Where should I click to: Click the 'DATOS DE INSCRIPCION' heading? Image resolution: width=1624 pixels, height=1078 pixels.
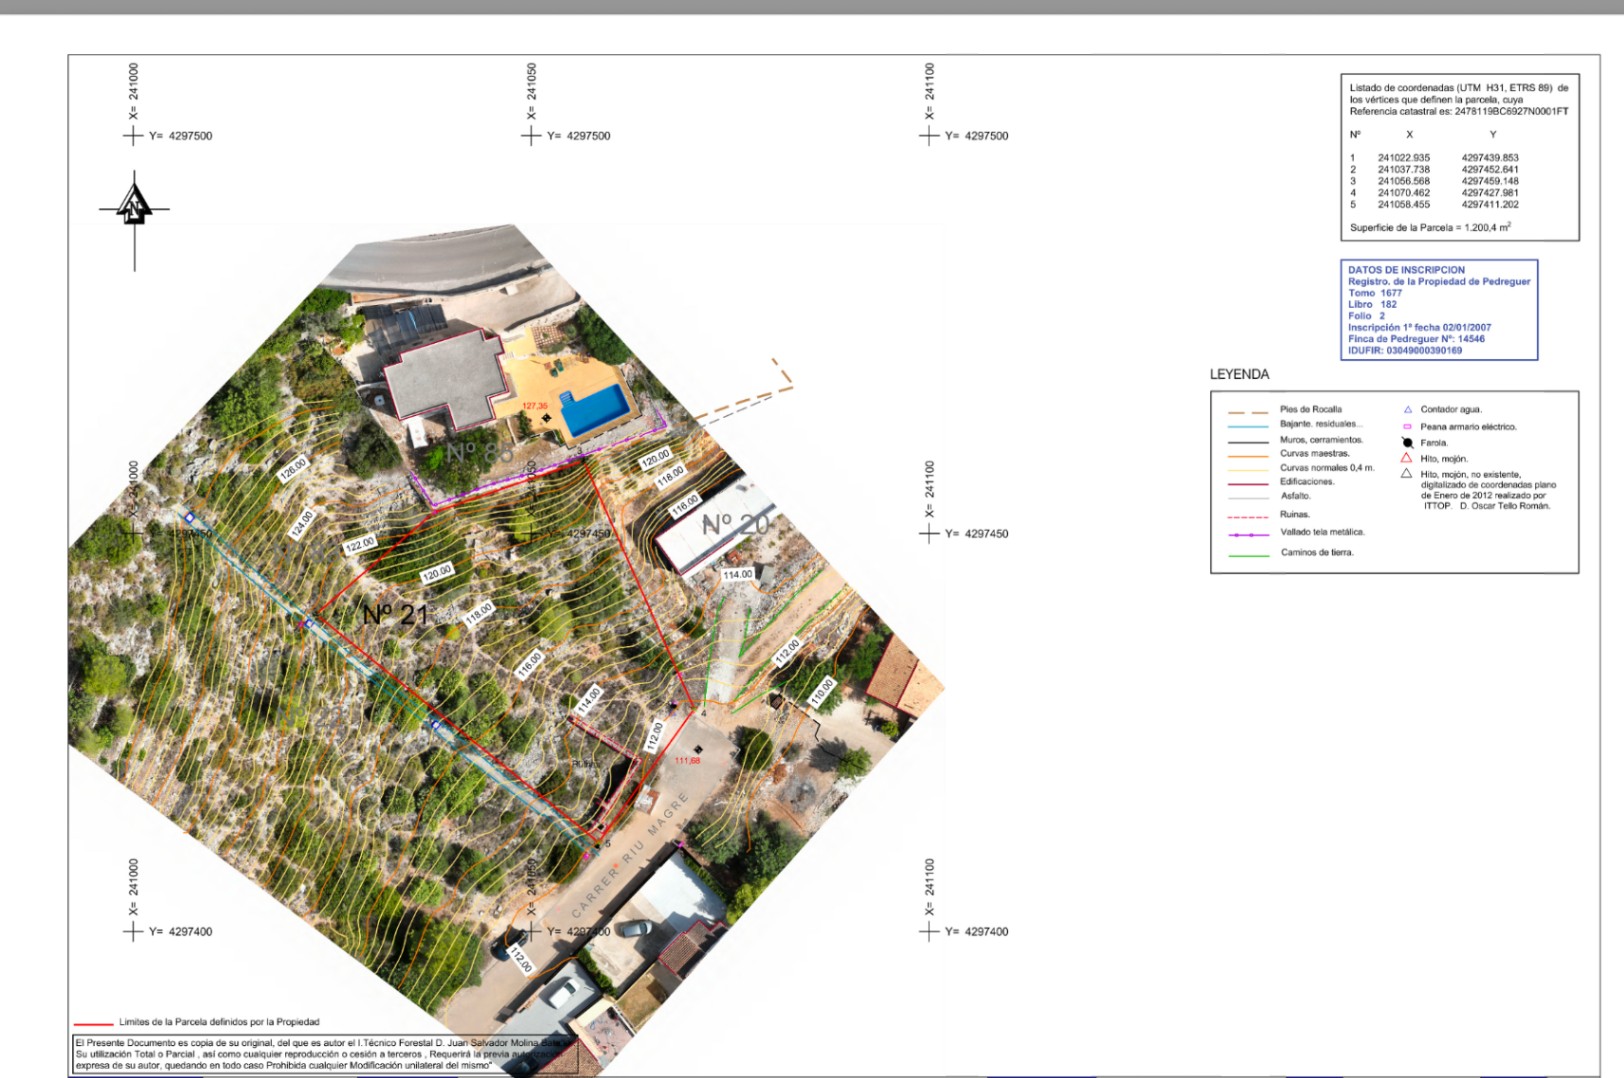pyautogui.click(x=1406, y=270)
